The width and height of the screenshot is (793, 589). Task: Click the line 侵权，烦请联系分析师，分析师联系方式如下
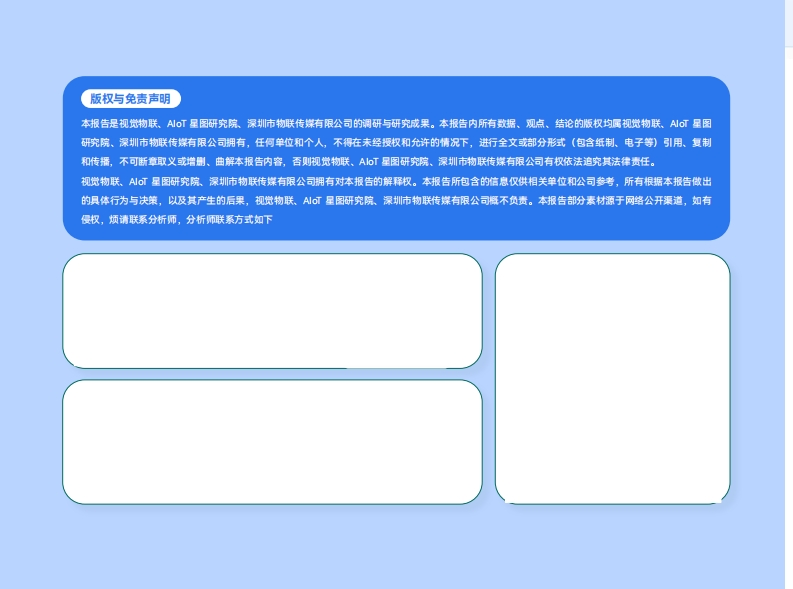click(177, 219)
